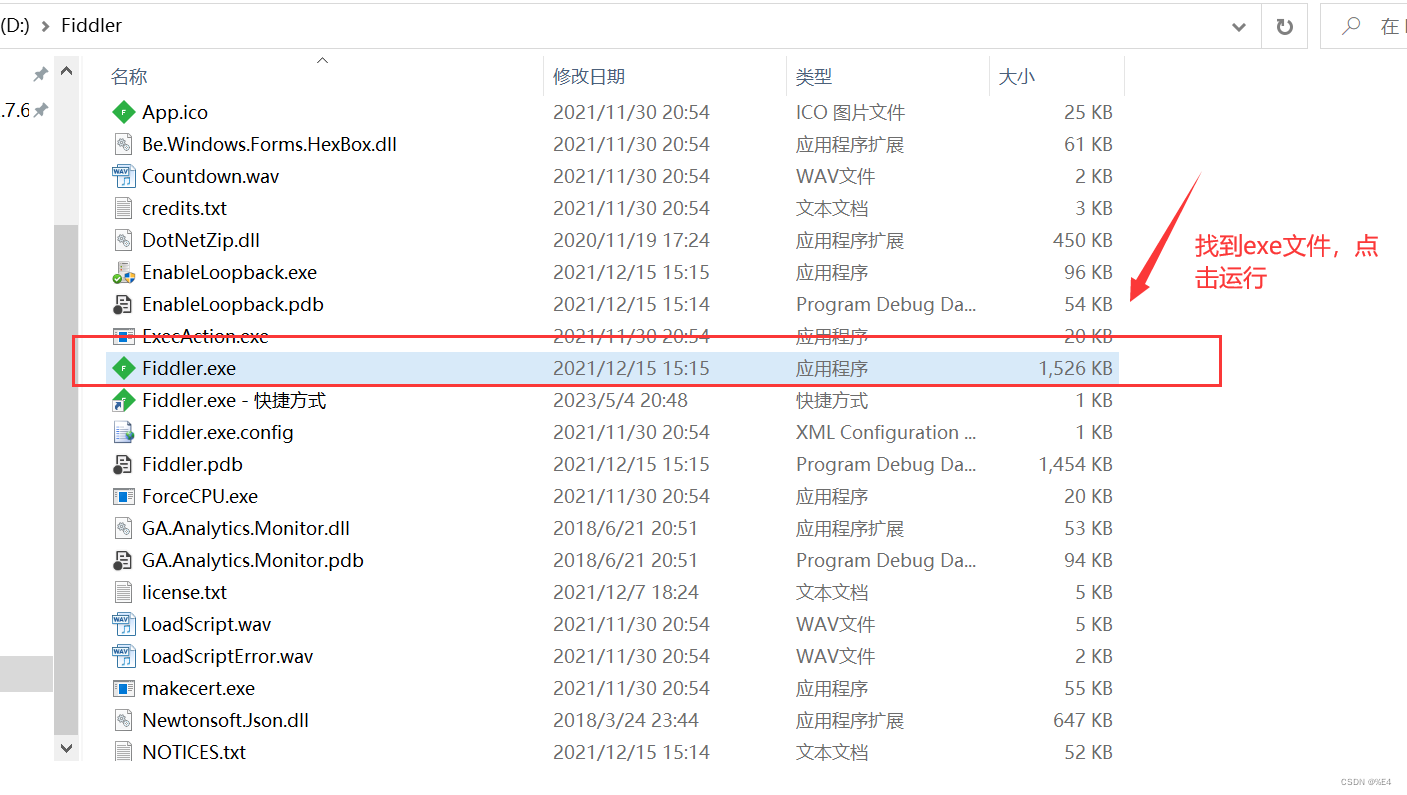Click the ForceCPU.exe file icon
Viewport: 1407px width, 795px height.
click(x=124, y=496)
